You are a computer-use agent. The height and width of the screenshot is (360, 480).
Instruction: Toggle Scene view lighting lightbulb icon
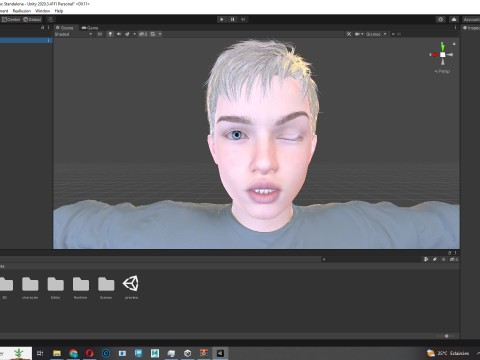tap(110, 34)
